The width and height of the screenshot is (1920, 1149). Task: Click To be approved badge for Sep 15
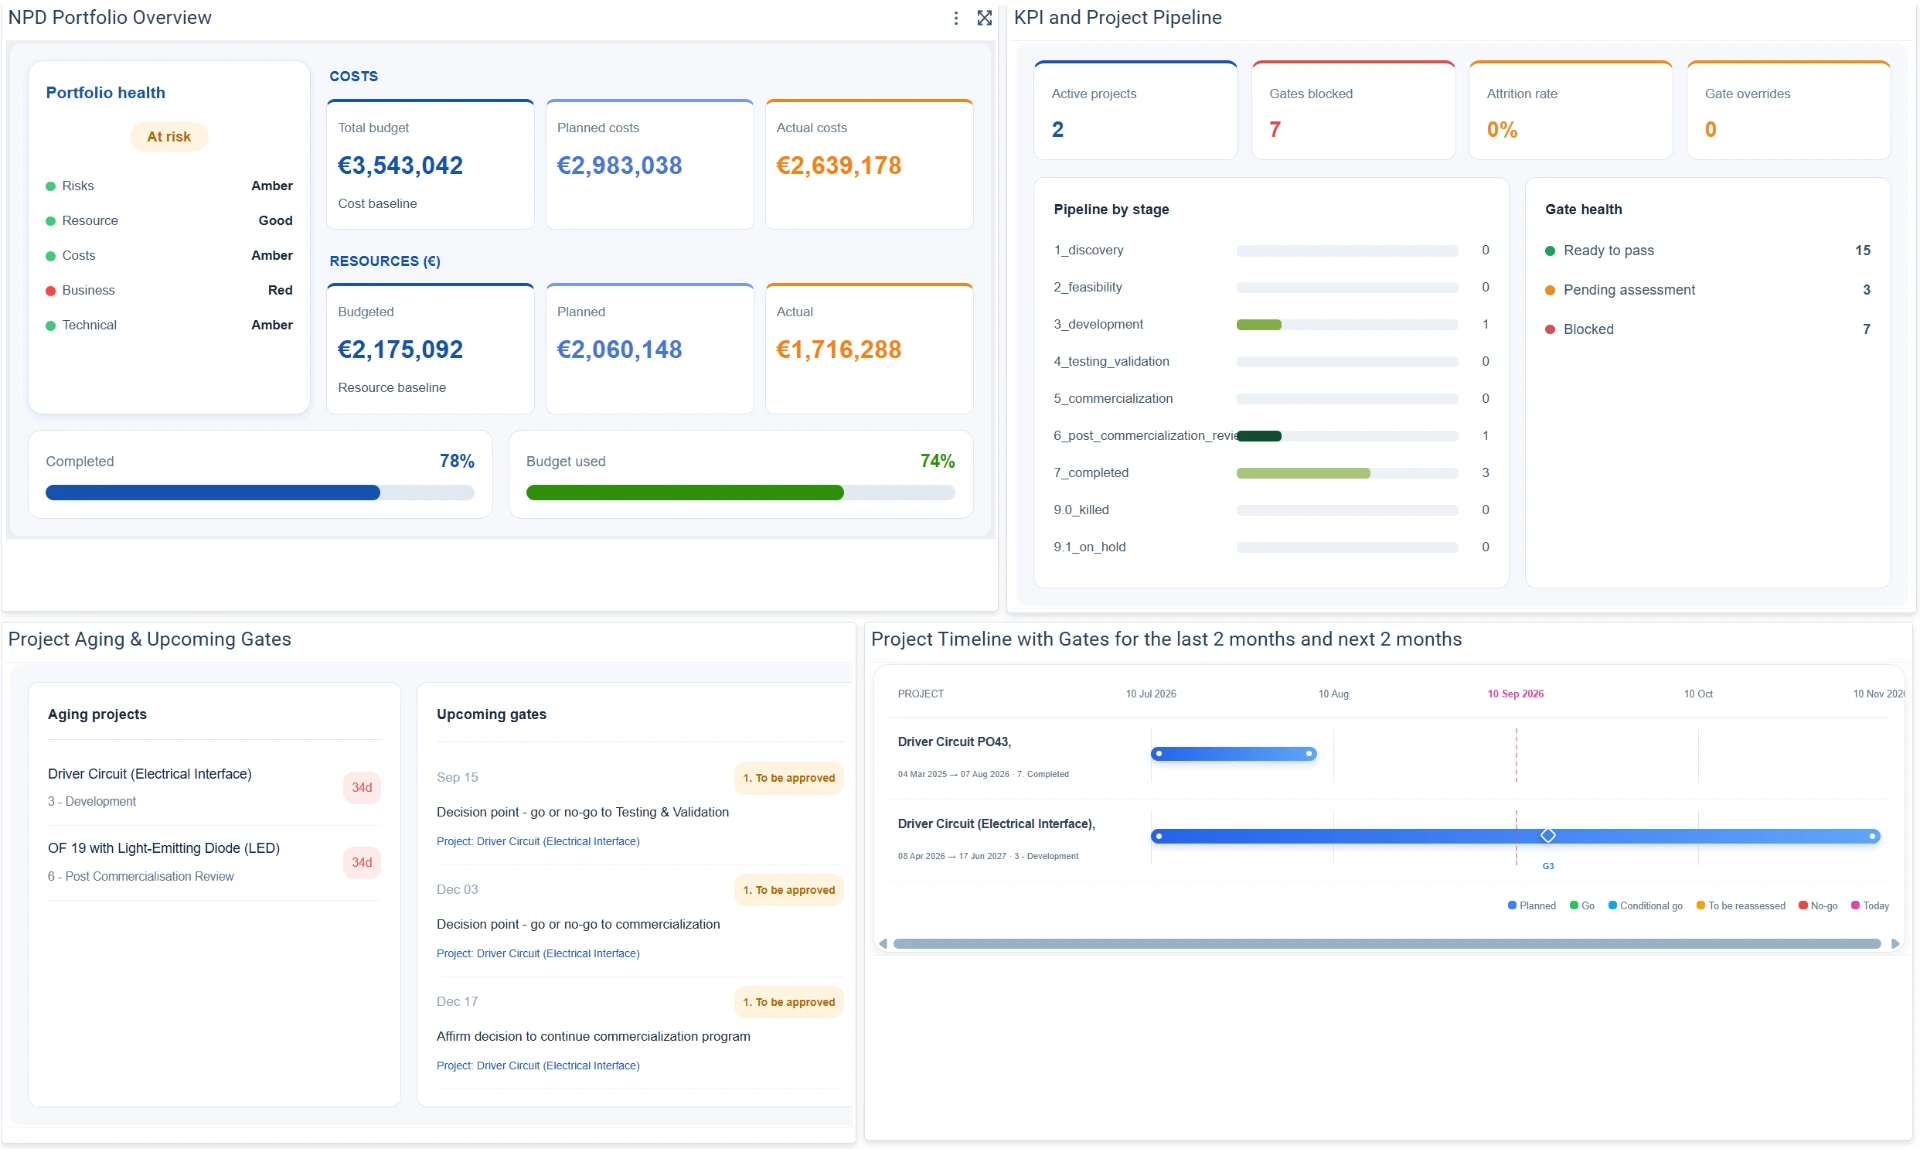[x=789, y=778]
